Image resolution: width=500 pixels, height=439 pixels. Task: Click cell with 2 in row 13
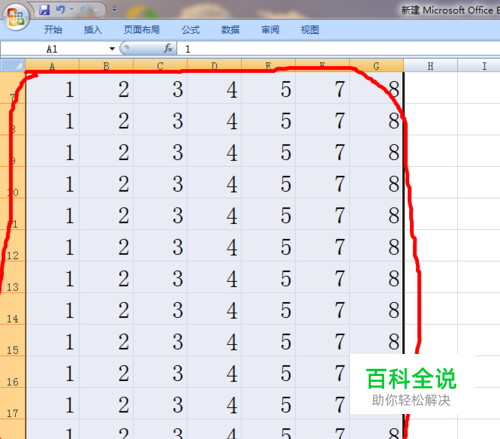(x=107, y=277)
